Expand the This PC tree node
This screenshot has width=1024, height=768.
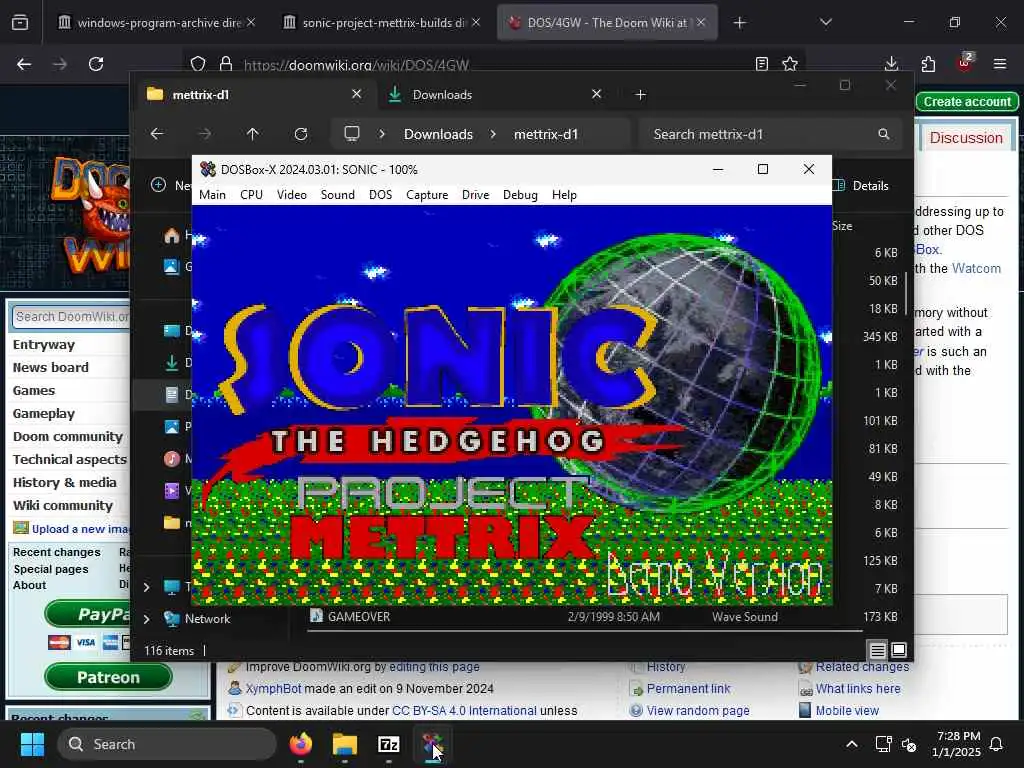[x=146, y=587]
